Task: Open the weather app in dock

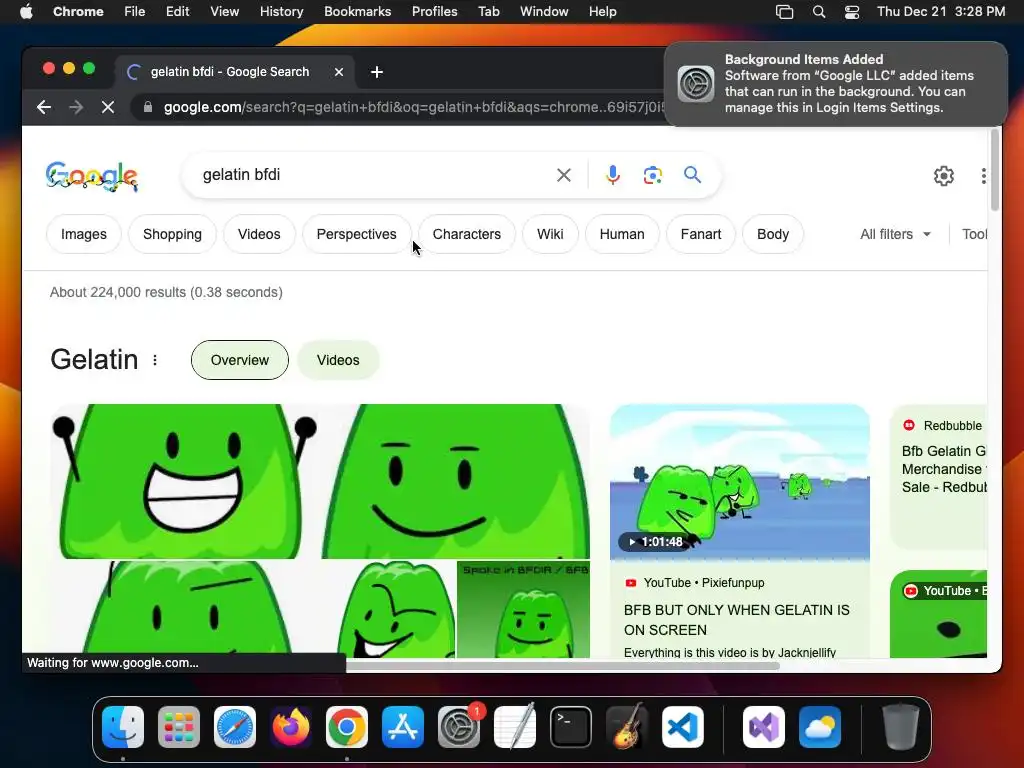Action: (x=820, y=727)
